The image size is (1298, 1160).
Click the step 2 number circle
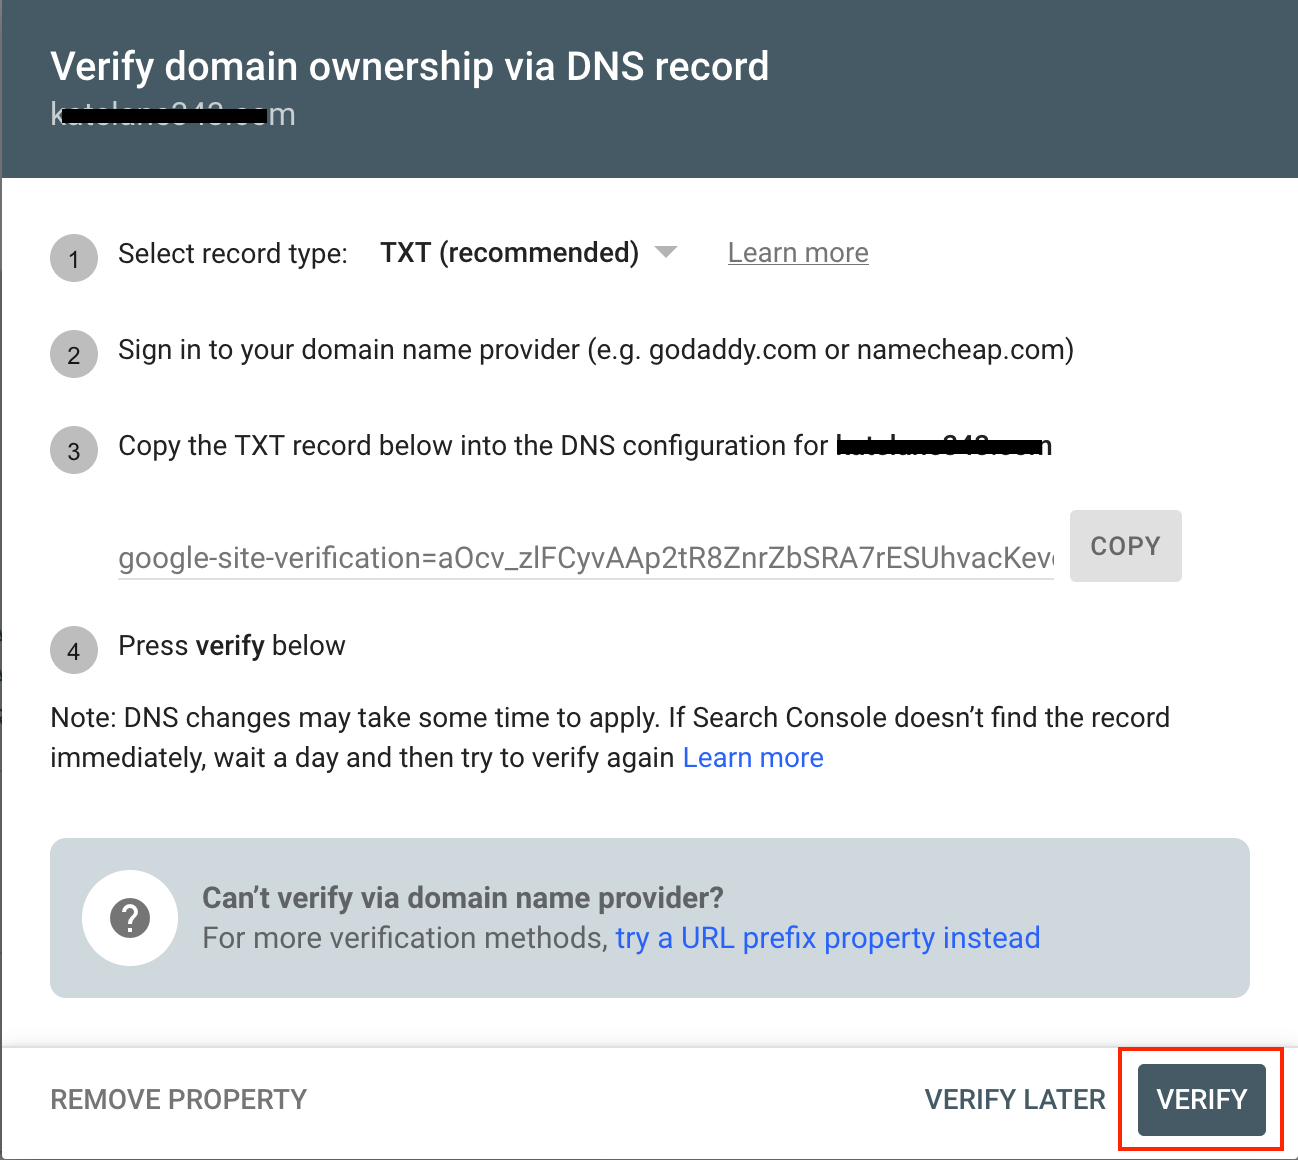[x=74, y=354]
